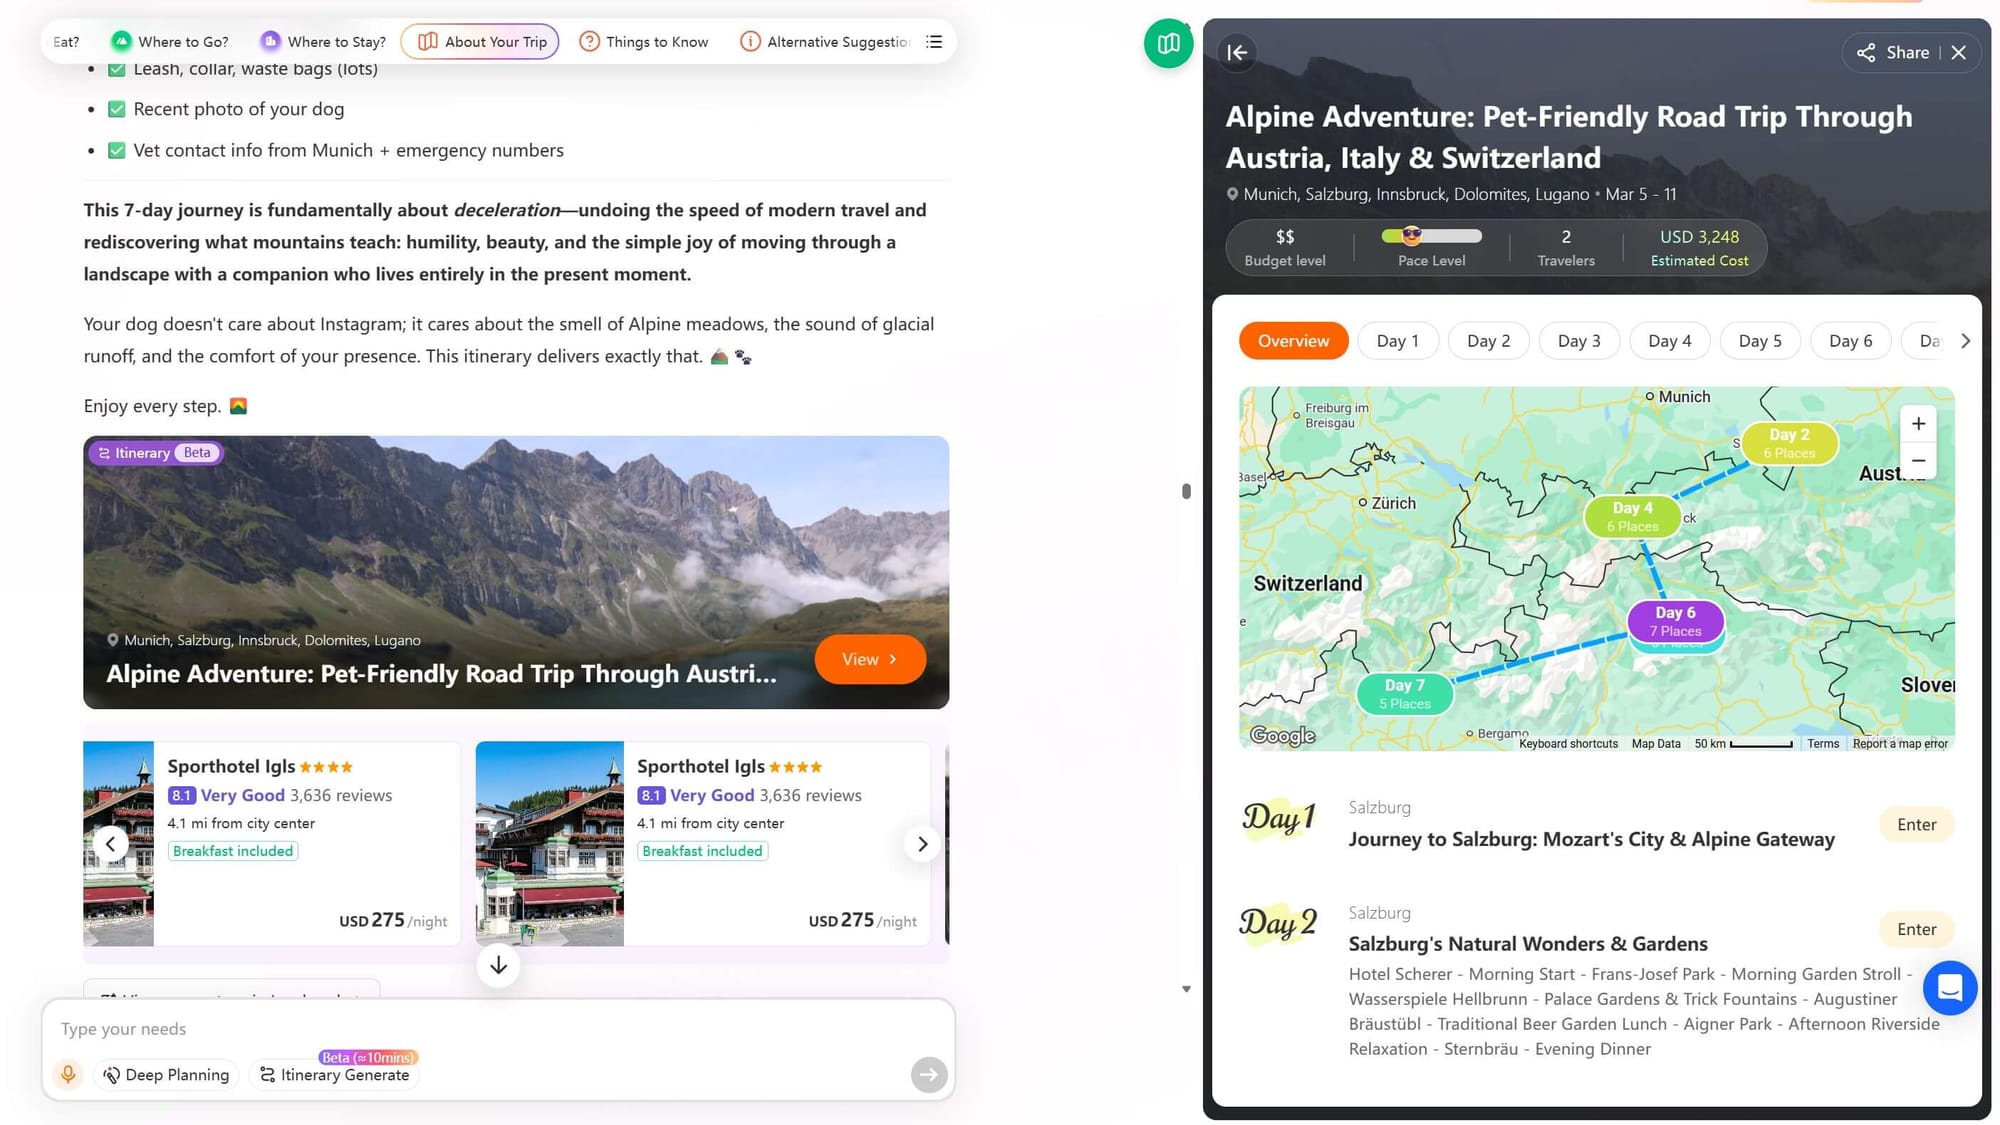Collapse the itinerary panel using the back-arrow icon
2000x1125 pixels.
click(1237, 52)
